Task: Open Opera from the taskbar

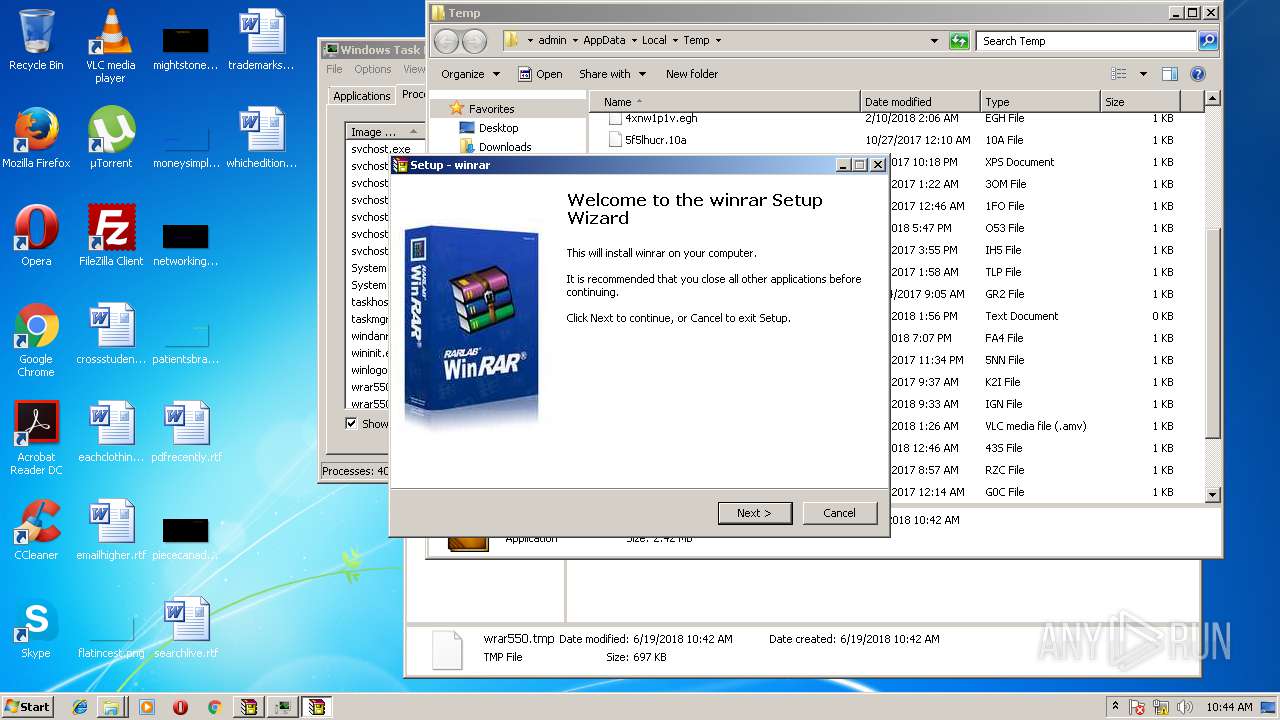Action: pos(181,707)
